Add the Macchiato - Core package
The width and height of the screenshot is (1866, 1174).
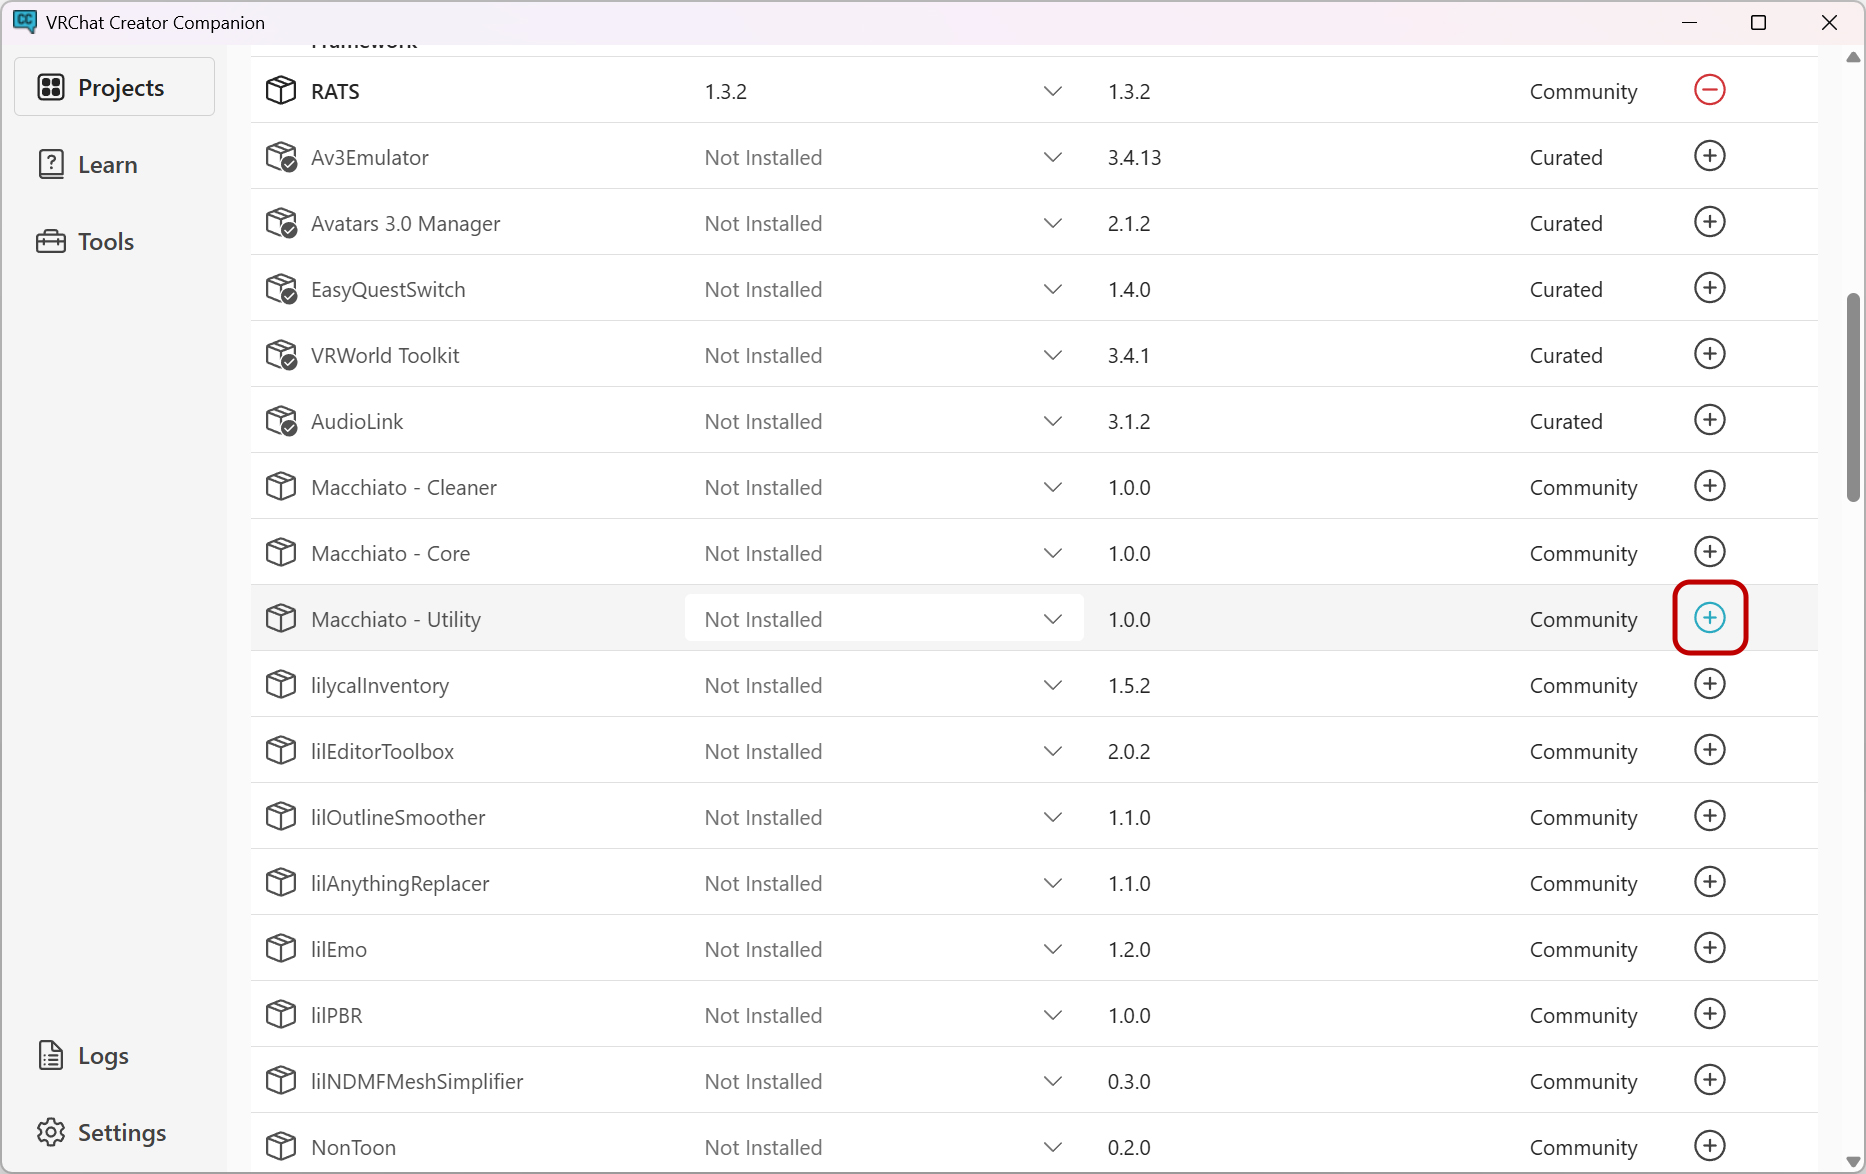(1710, 552)
